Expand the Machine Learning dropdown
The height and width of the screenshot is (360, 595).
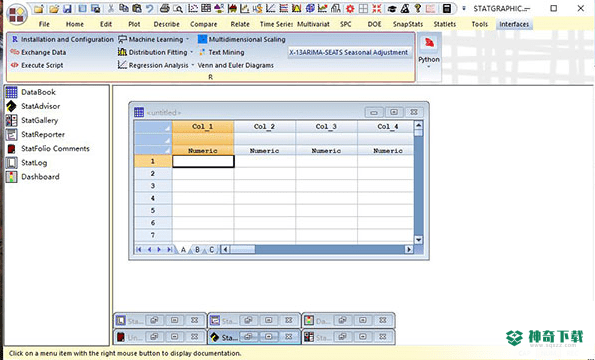coord(153,39)
